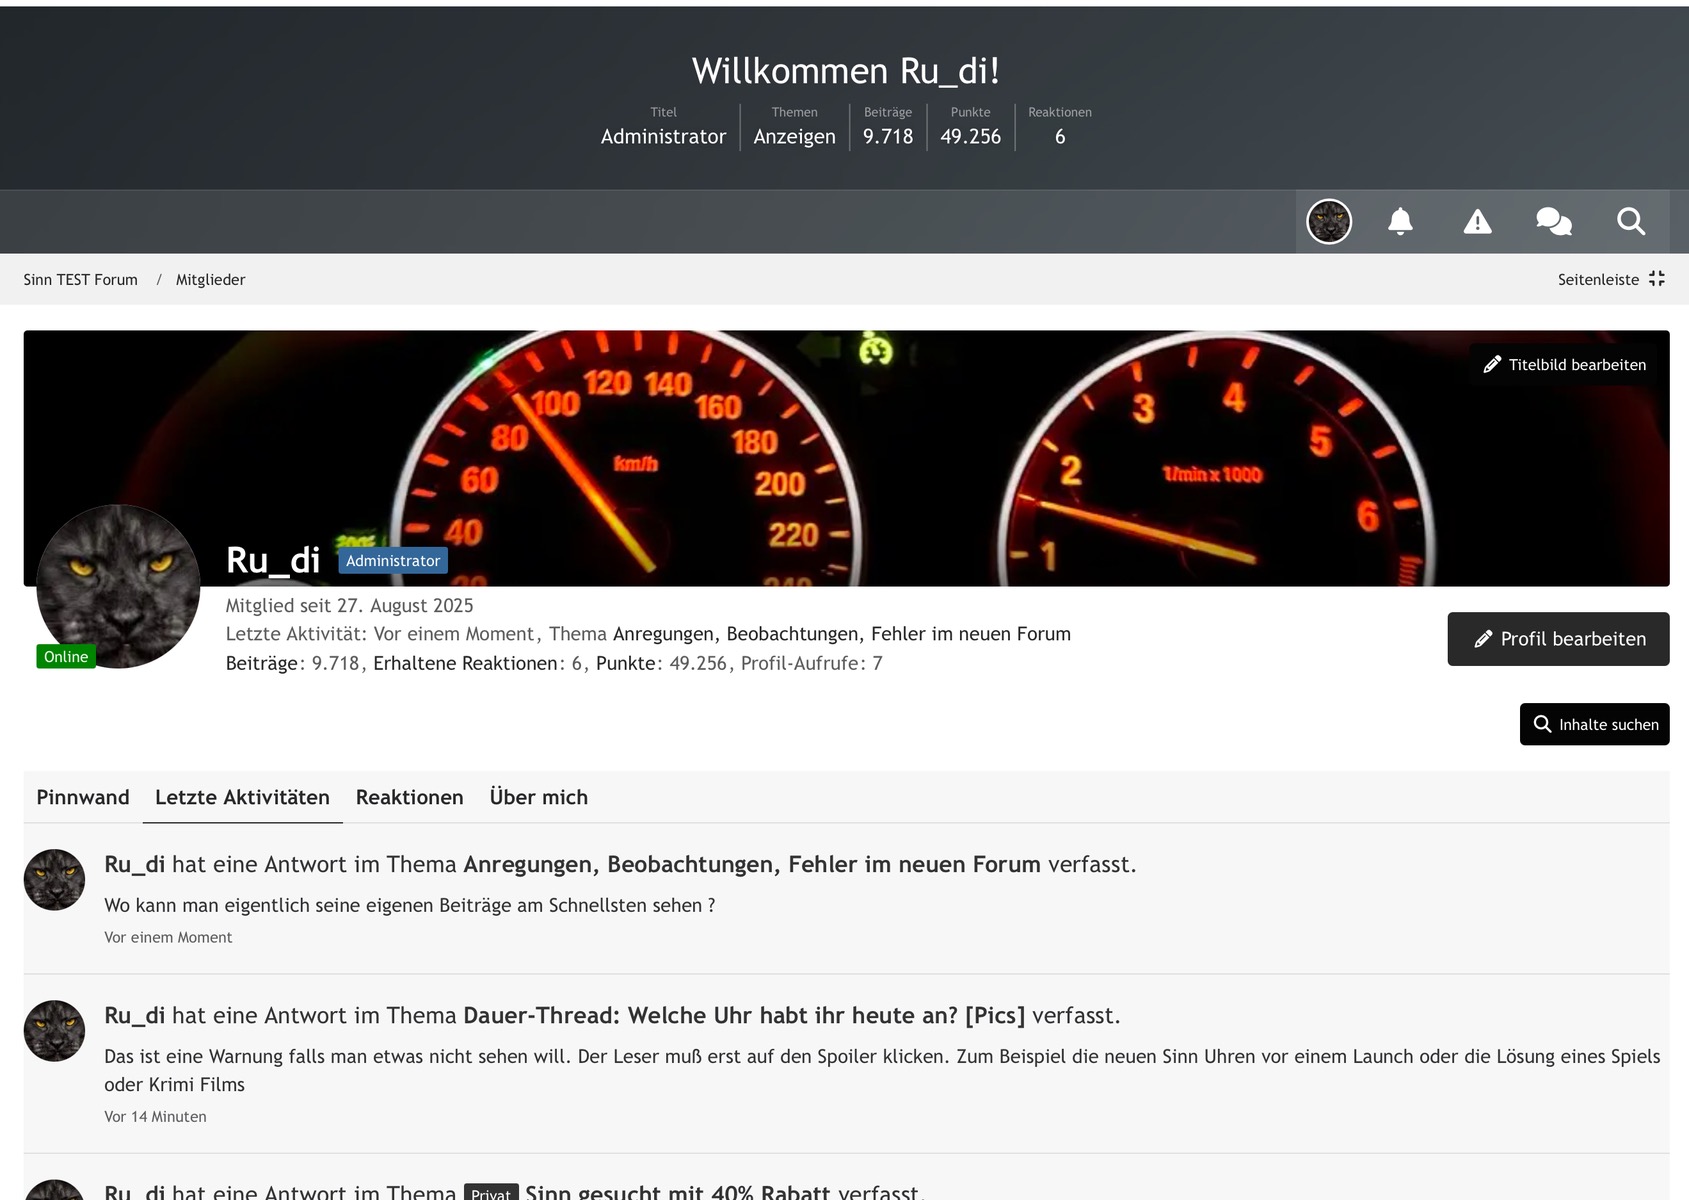Click the moderation warning triangle icon
Image resolution: width=1689 pixels, height=1200 pixels.
coord(1477,221)
